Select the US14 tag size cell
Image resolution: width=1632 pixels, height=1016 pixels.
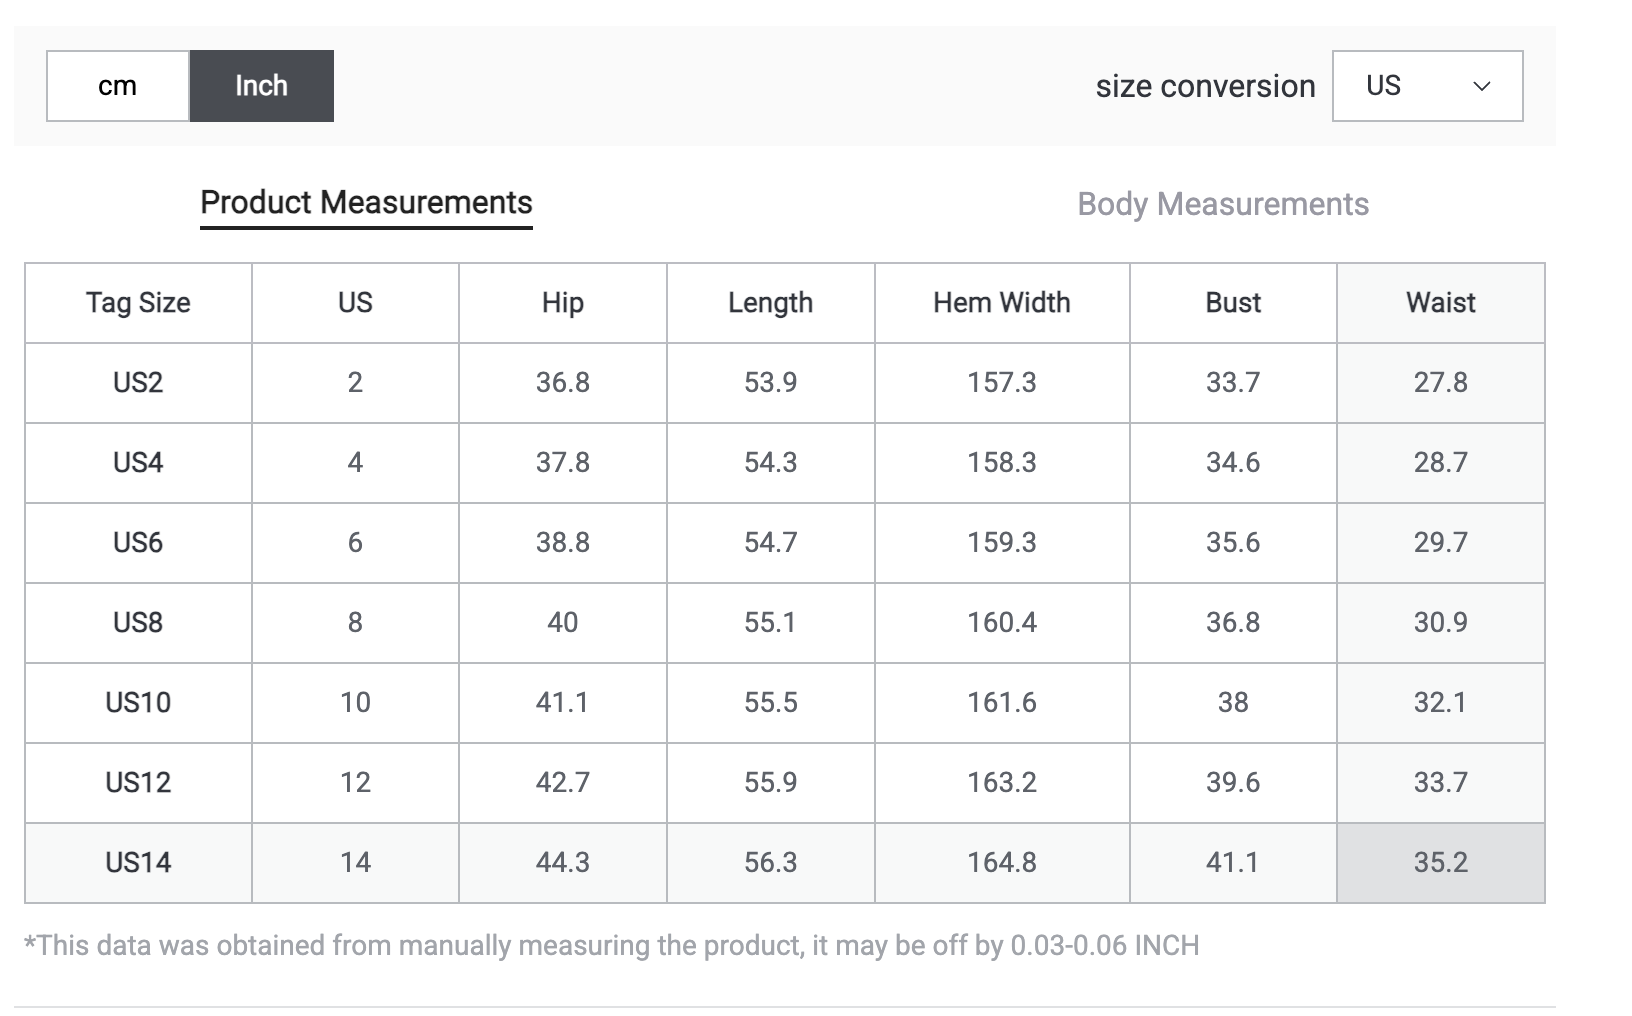[x=138, y=863]
